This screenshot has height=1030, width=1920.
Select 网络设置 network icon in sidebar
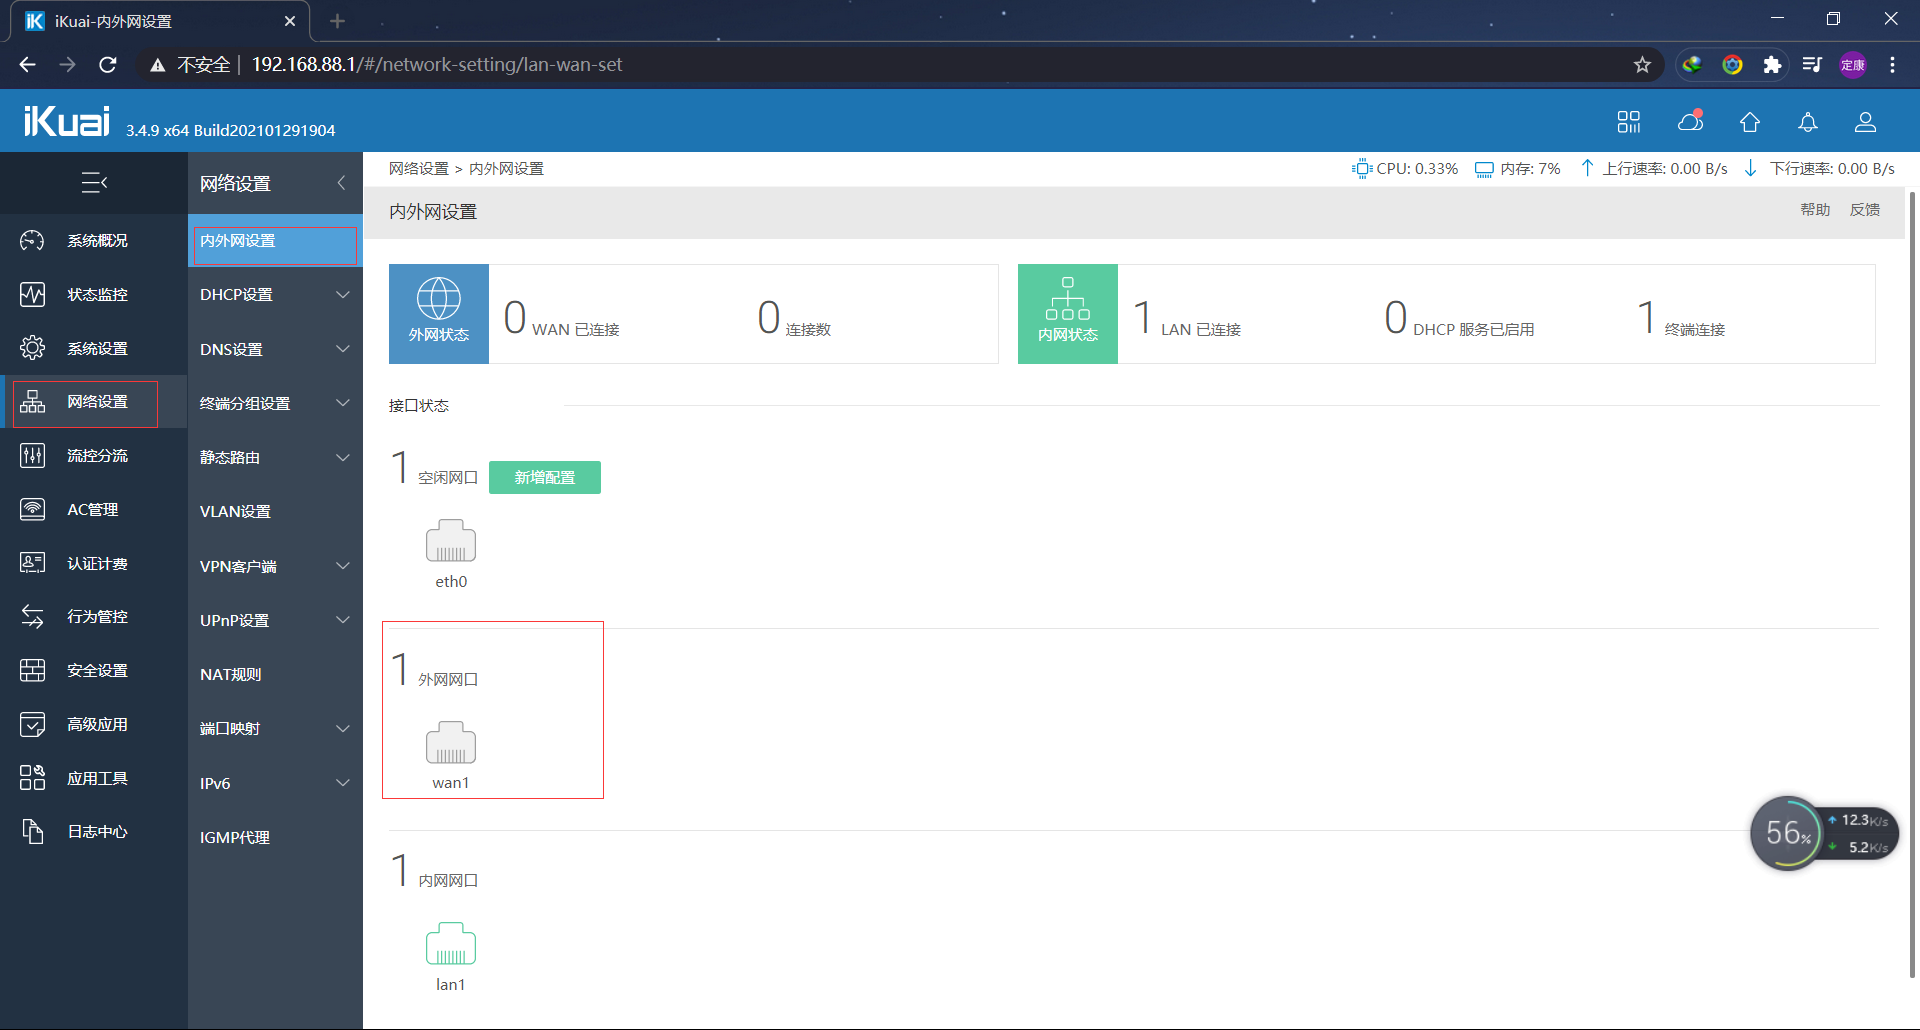[32, 401]
